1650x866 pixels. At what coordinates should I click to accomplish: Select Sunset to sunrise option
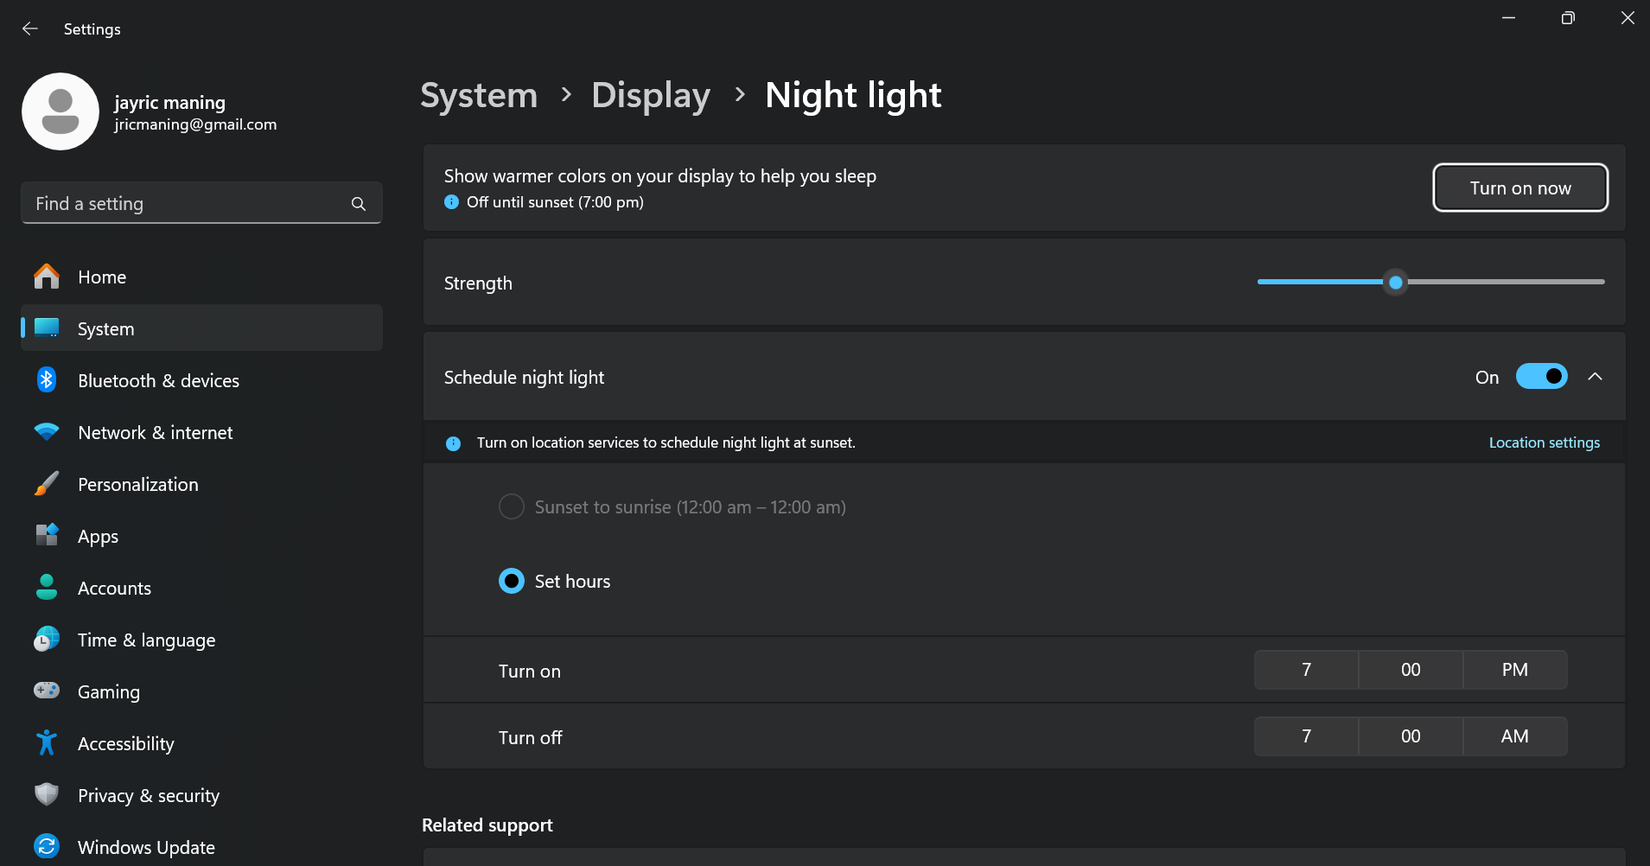[511, 506]
